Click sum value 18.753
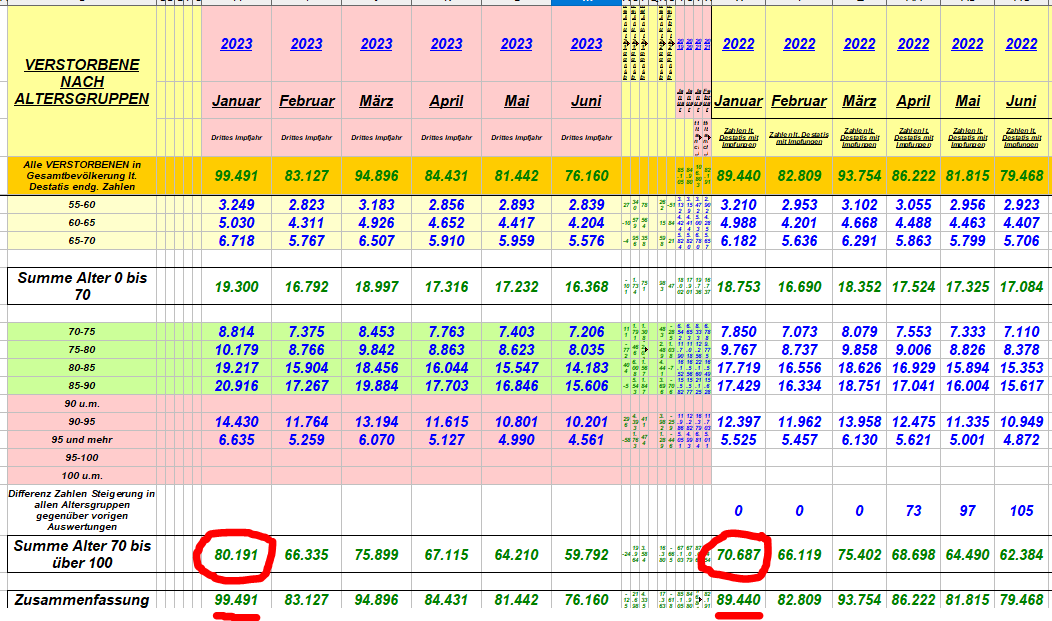 pos(738,287)
